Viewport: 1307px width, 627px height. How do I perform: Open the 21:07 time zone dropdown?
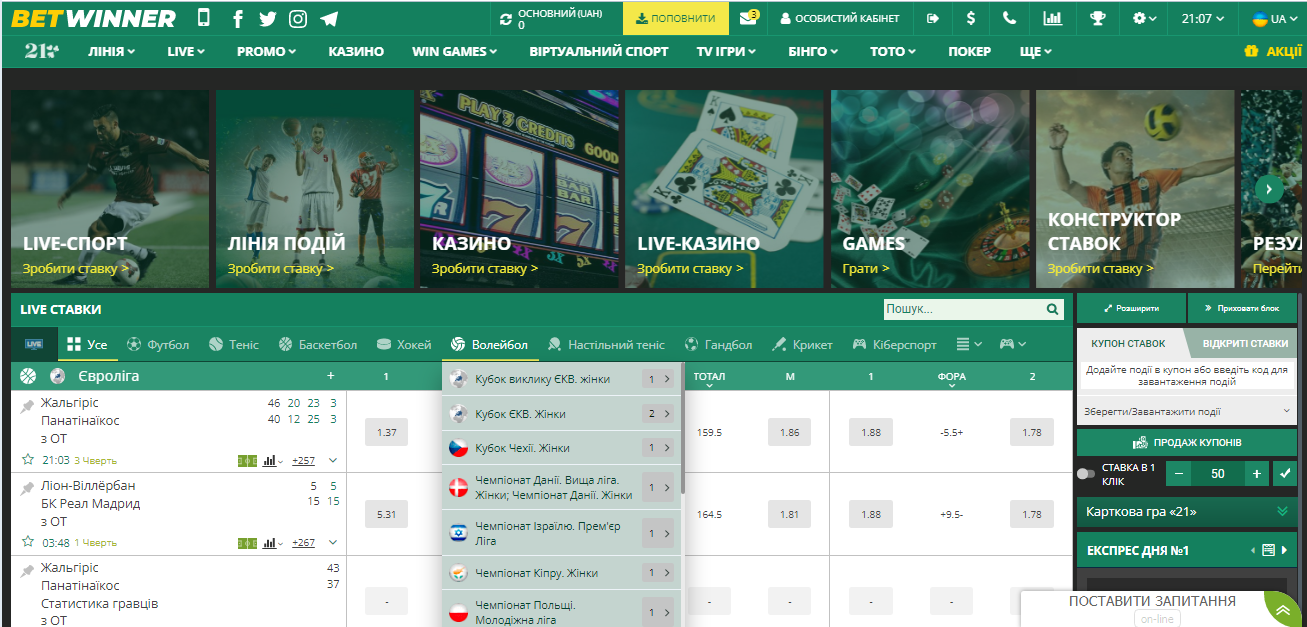[1202, 18]
